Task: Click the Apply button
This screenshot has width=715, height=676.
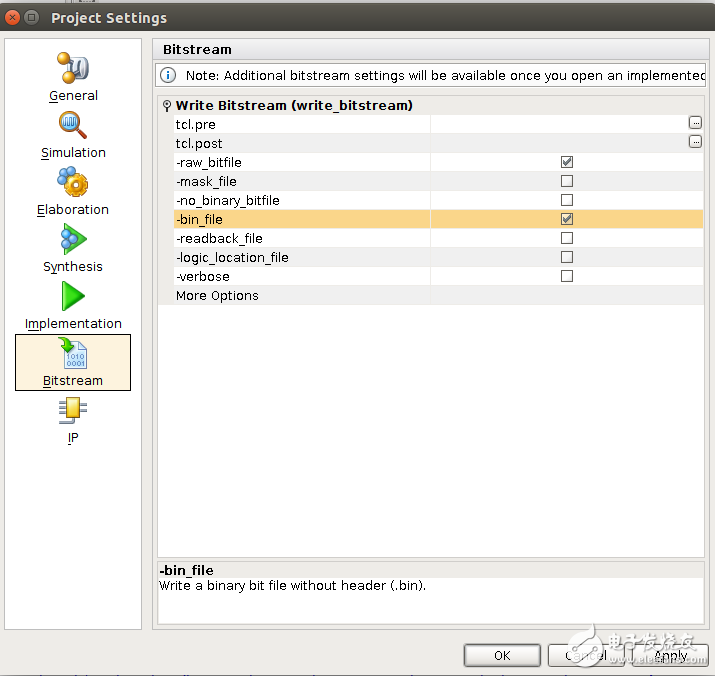Action: tap(670, 655)
